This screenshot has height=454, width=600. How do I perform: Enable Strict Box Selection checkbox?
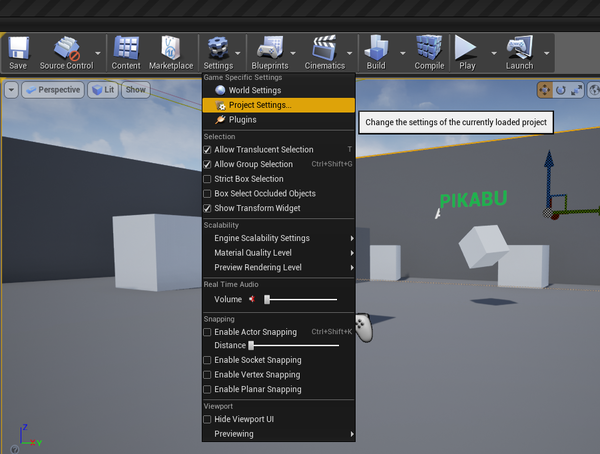pyautogui.click(x=208, y=179)
